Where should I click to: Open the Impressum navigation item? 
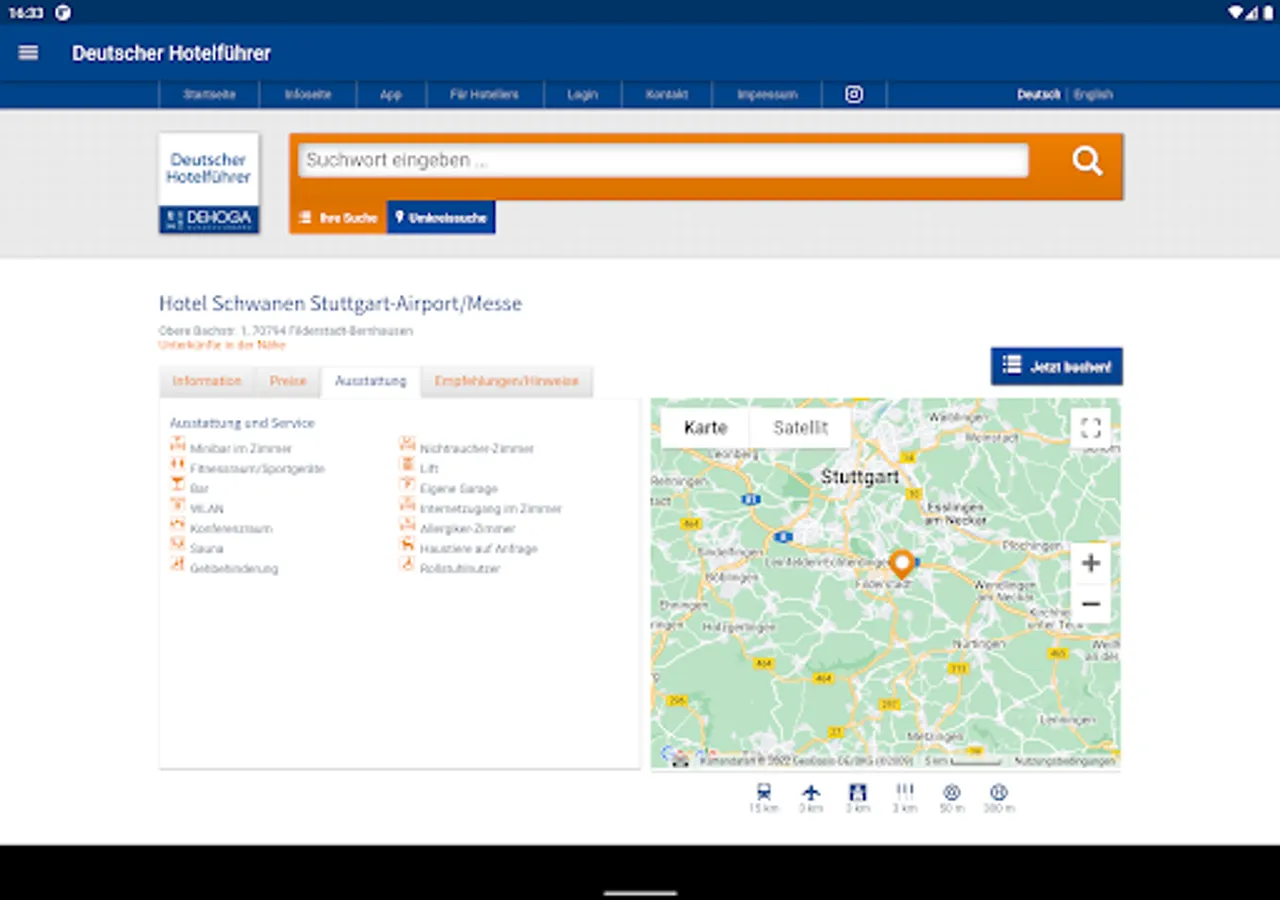(767, 94)
